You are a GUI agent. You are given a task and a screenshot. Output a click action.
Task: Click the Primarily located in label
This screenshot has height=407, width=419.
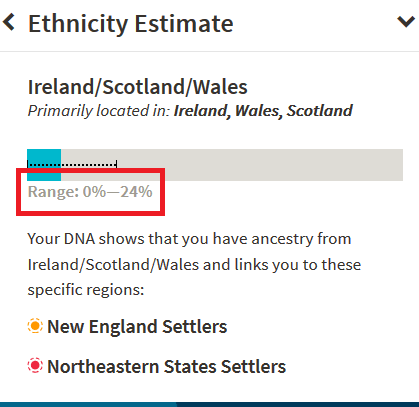point(99,111)
